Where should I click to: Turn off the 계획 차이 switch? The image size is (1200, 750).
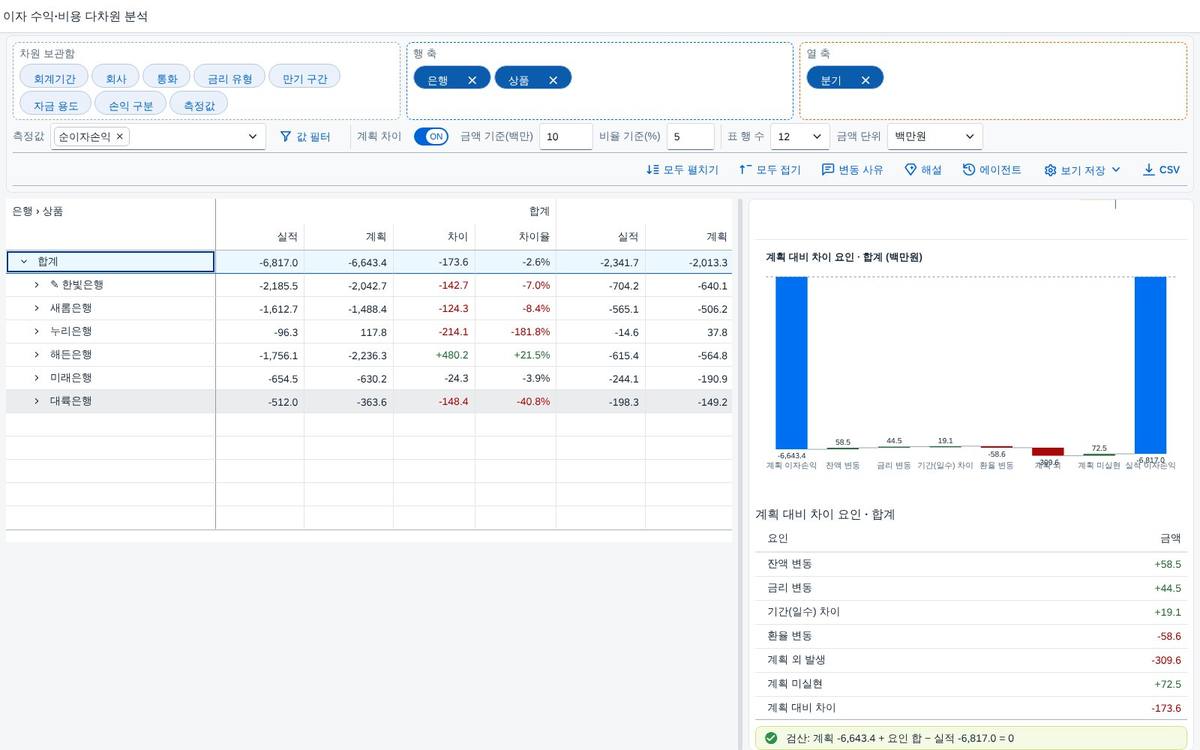pyautogui.click(x=431, y=137)
